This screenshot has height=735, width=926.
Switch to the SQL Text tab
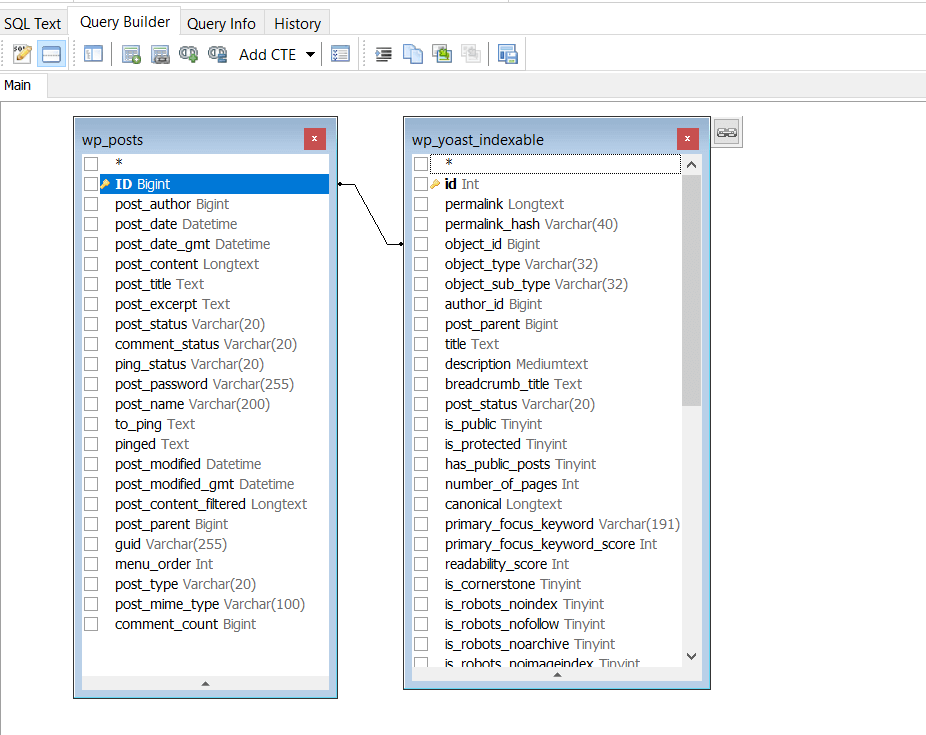click(32, 24)
